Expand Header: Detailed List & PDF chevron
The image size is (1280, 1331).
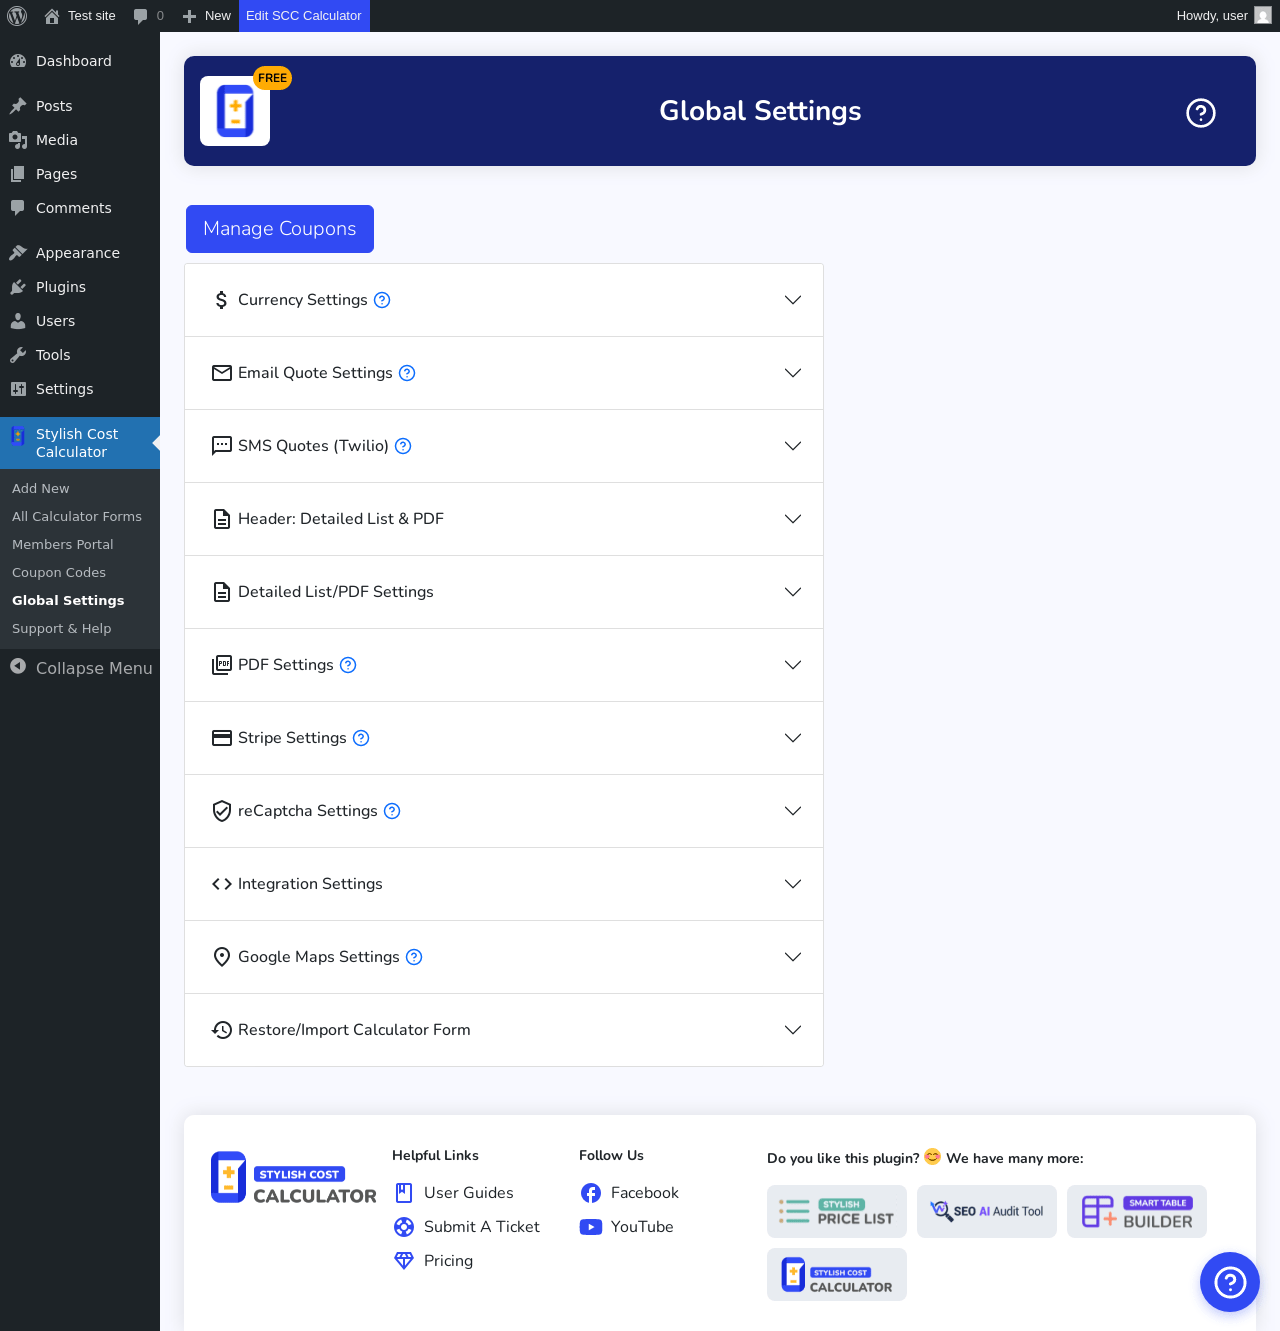click(x=793, y=519)
